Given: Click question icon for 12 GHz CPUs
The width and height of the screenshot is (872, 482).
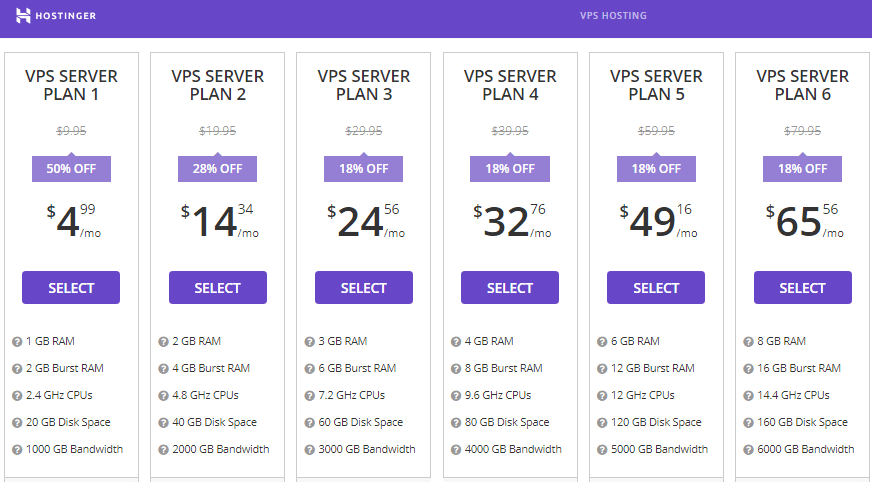Looking at the screenshot, I should (x=602, y=396).
